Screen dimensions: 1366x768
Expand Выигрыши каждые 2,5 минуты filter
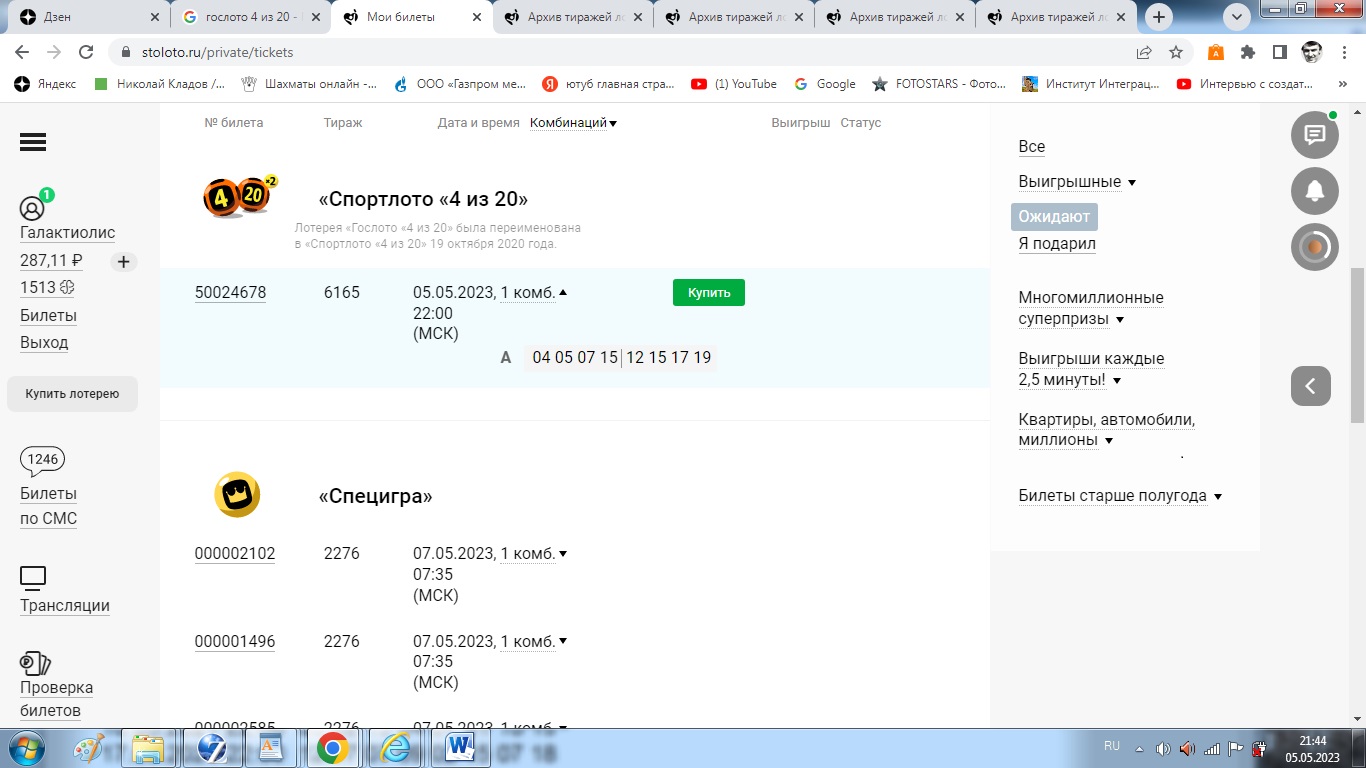(1091, 369)
